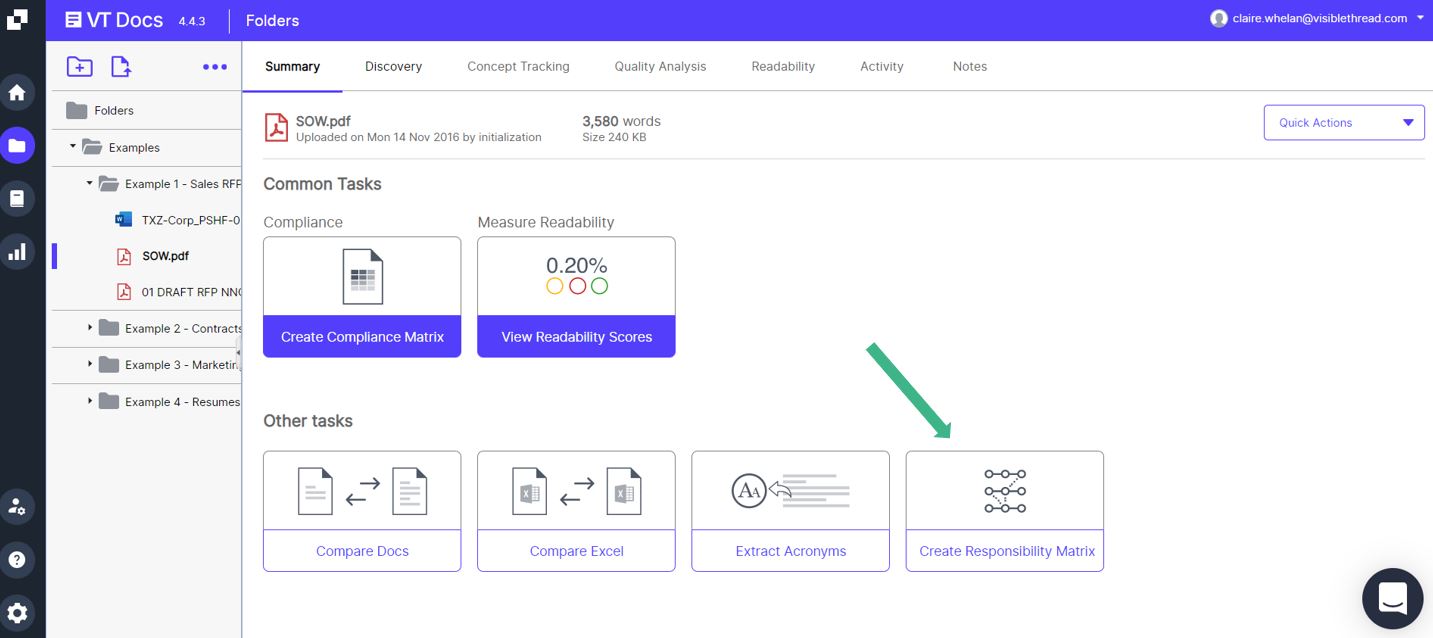Open user account menu for claire.whelan
The image size is (1433, 638).
pyautogui.click(x=1320, y=18)
